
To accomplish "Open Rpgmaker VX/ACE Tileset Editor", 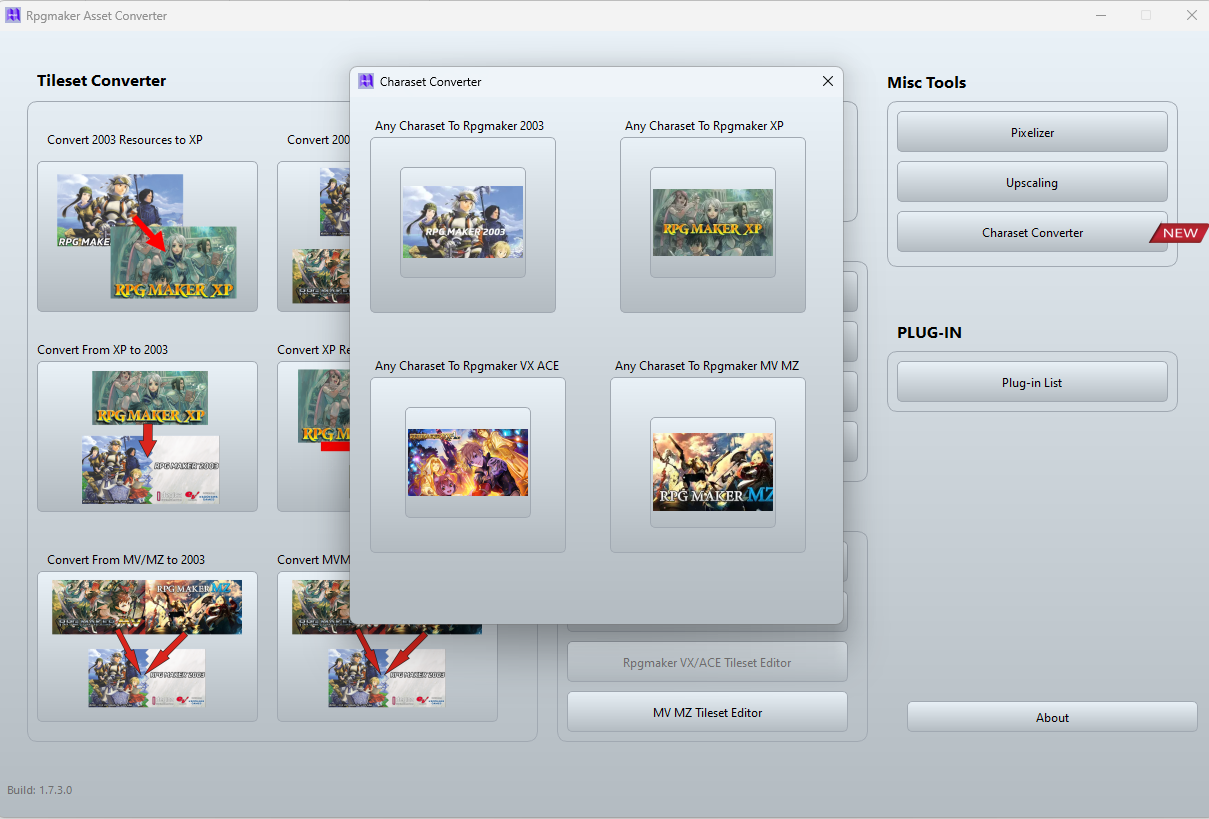I will coord(707,662).
